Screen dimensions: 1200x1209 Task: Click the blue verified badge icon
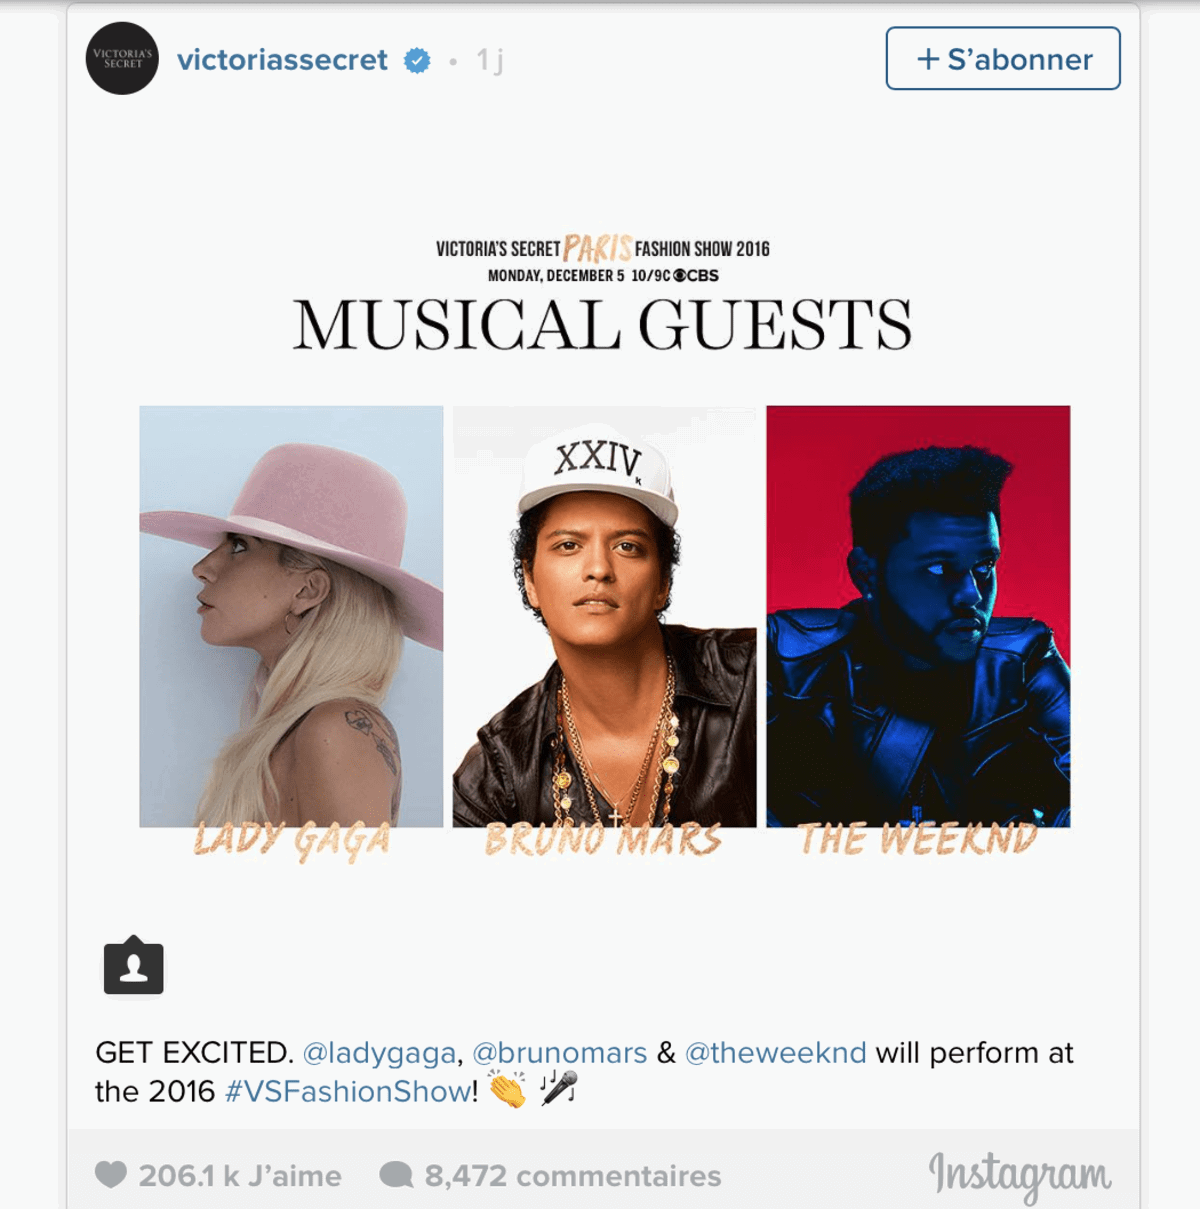click(x=417, y=61)
